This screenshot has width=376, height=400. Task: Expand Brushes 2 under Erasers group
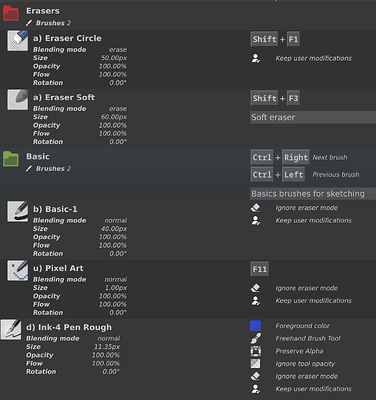49,23
